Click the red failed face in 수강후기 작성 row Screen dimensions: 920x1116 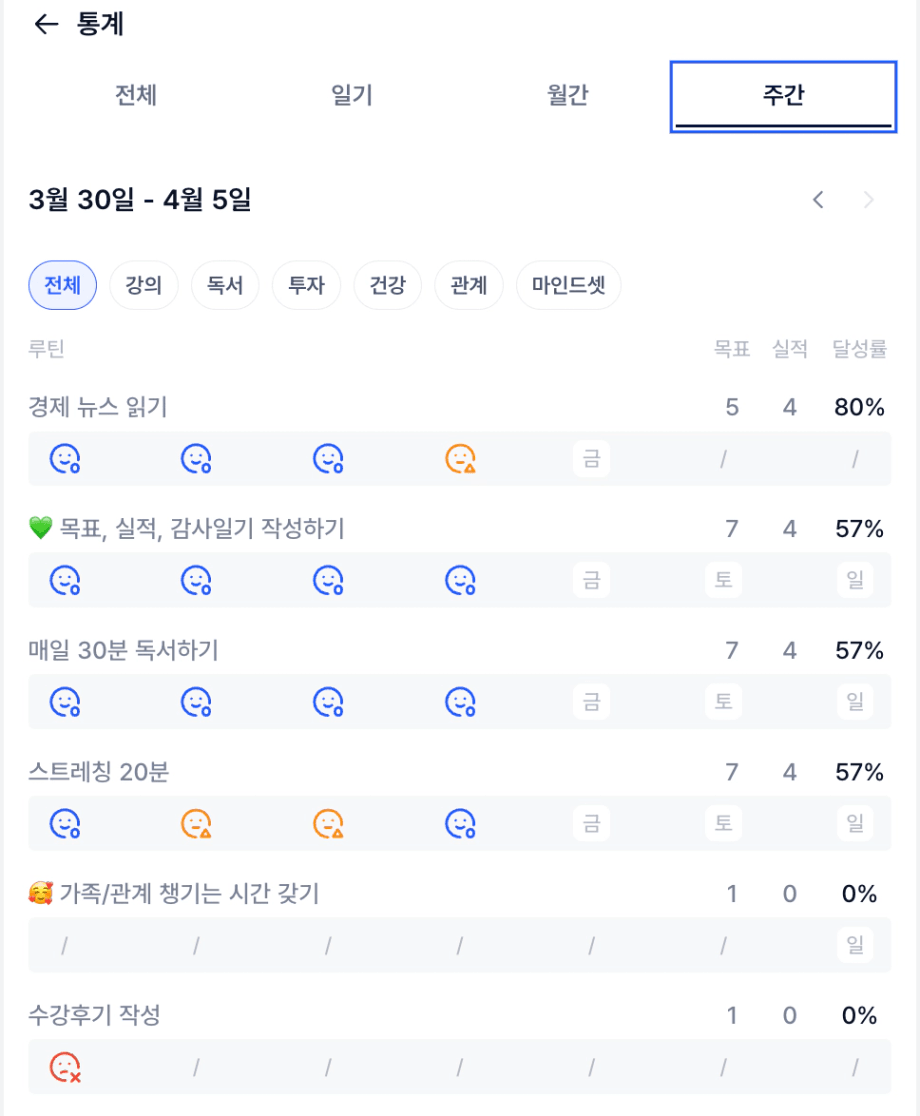coord(66,1067)
